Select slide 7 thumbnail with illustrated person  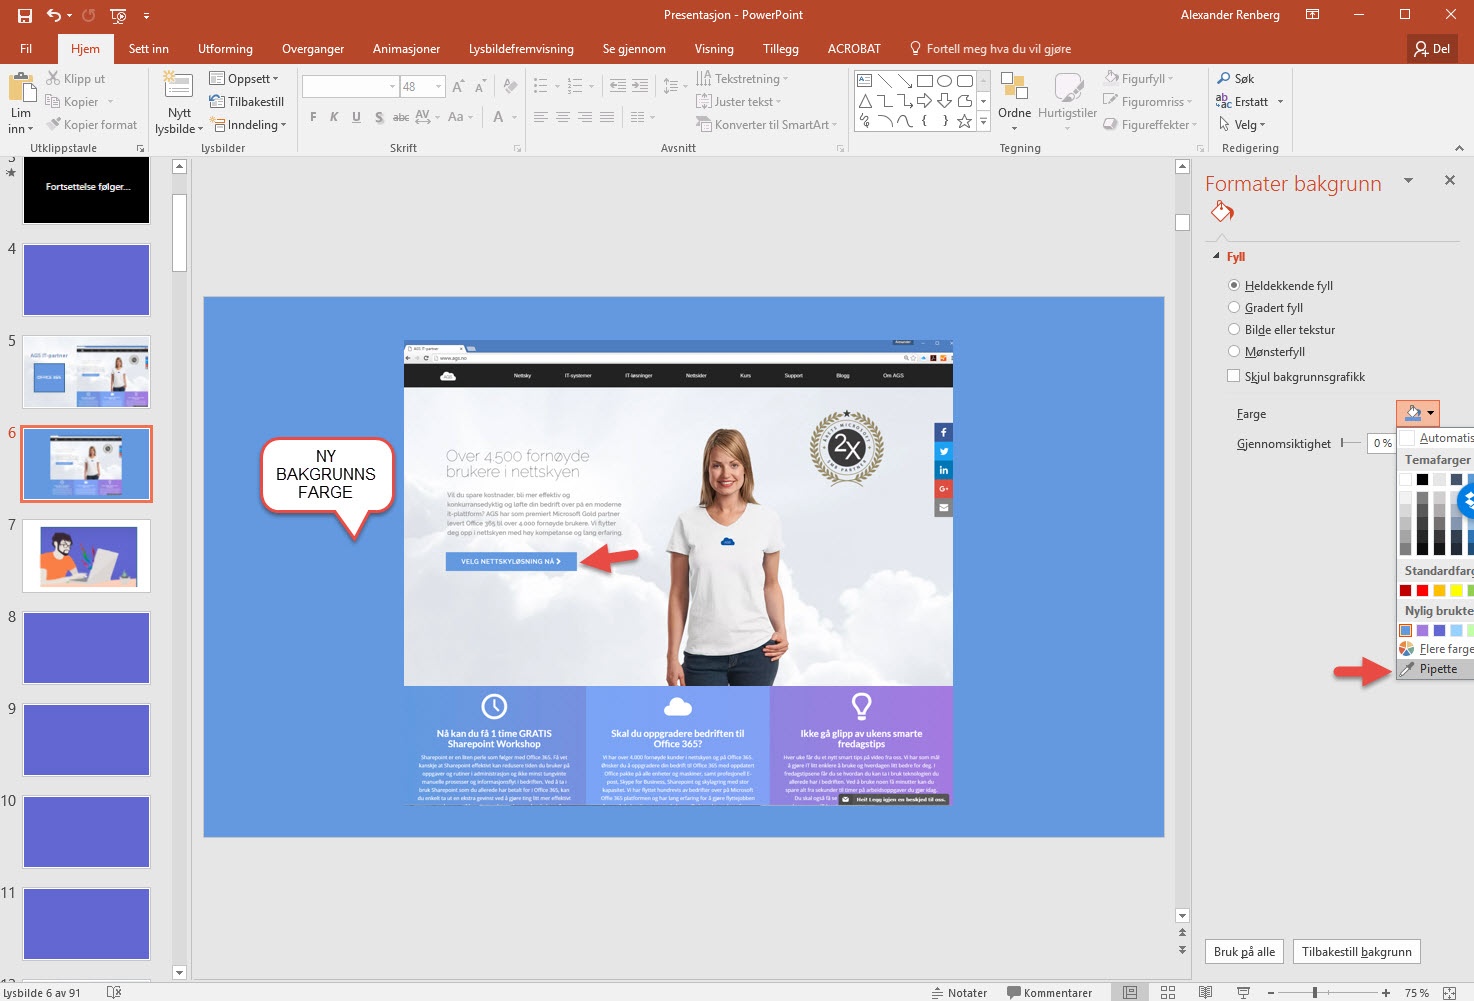pyautogui.click(x=87, y=556)
